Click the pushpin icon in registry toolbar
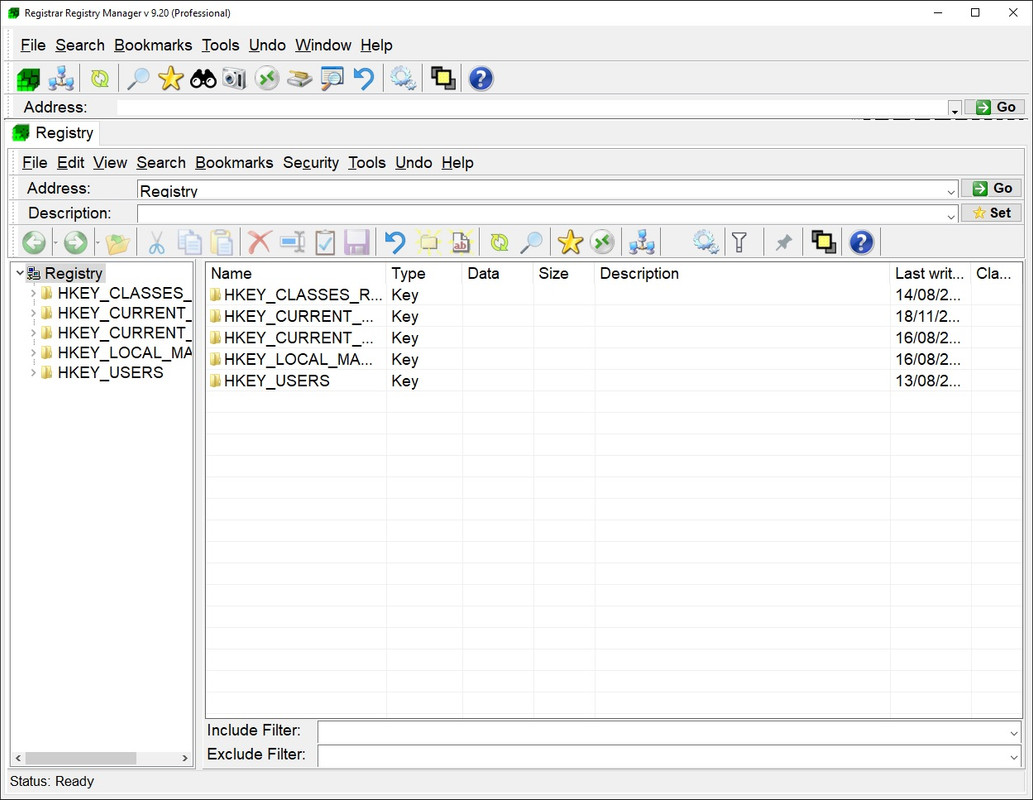The image size is (1033, 800). point(783,243)
